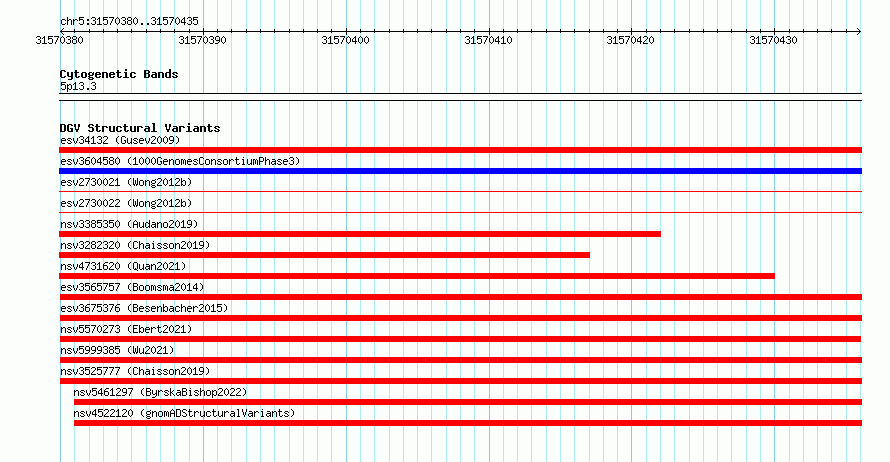Click the 31570430 ruler coordinate
890x462 pixels.
(x=773, y=40)
